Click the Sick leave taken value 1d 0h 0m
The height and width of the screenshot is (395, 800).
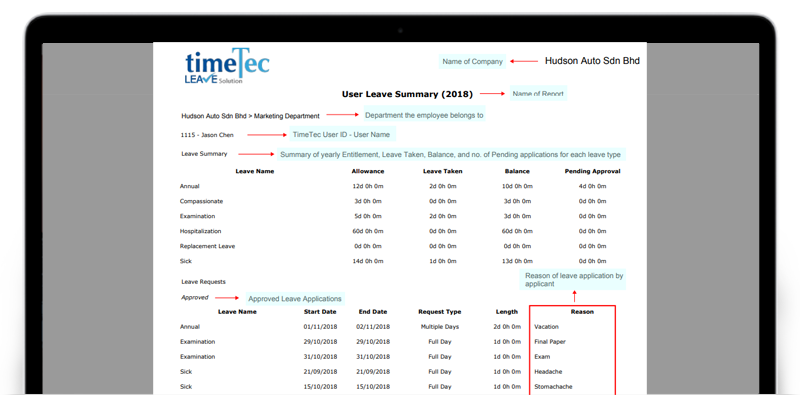(x=442, y=261)
